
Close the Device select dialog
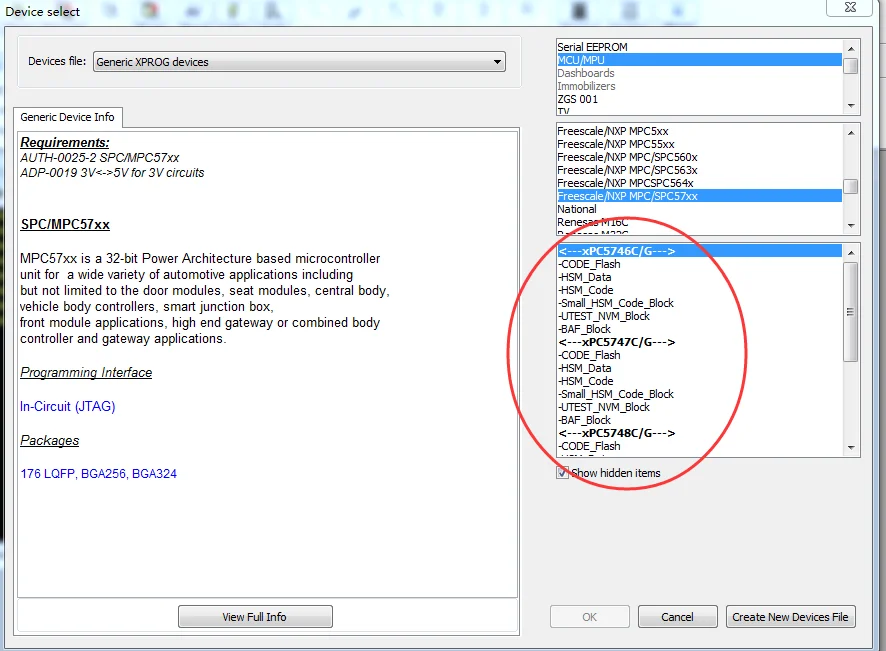(x=850, y=7)
